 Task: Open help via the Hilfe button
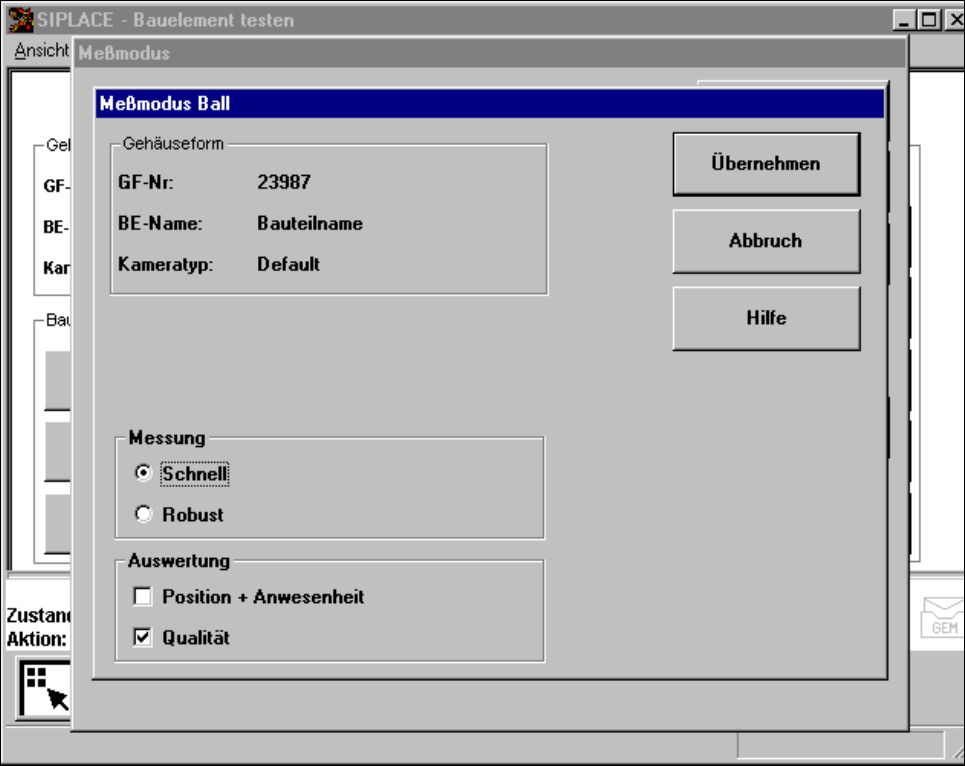tap(766, 319)
